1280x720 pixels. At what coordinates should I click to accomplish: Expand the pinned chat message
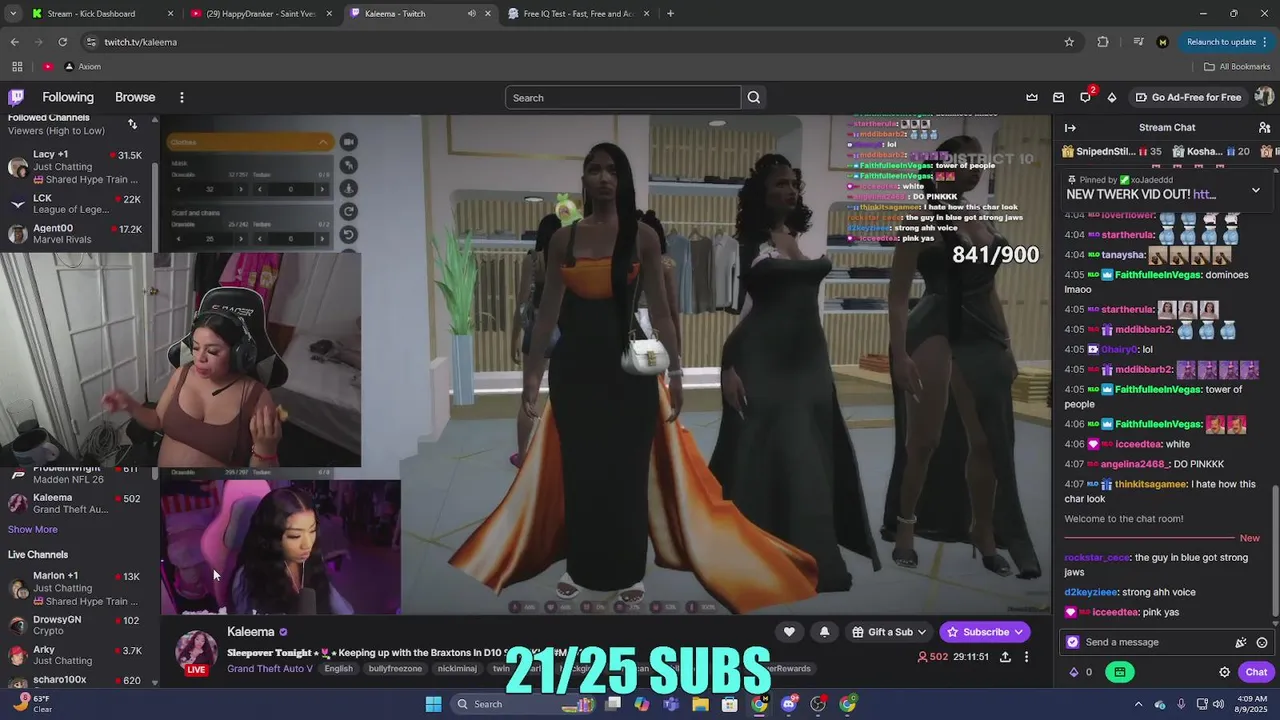1256,190
